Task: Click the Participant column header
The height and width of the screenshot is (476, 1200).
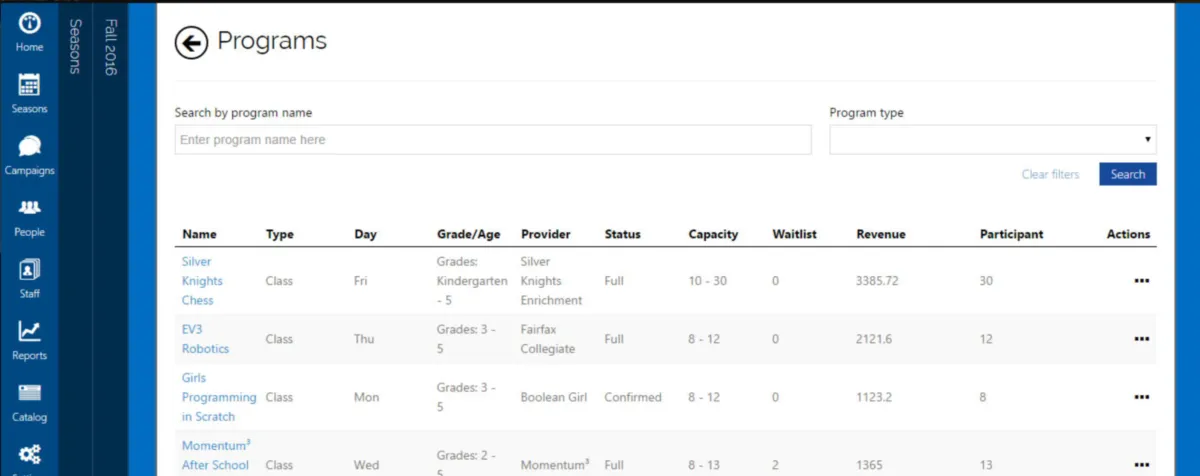Action: (x=1011, y=234)
